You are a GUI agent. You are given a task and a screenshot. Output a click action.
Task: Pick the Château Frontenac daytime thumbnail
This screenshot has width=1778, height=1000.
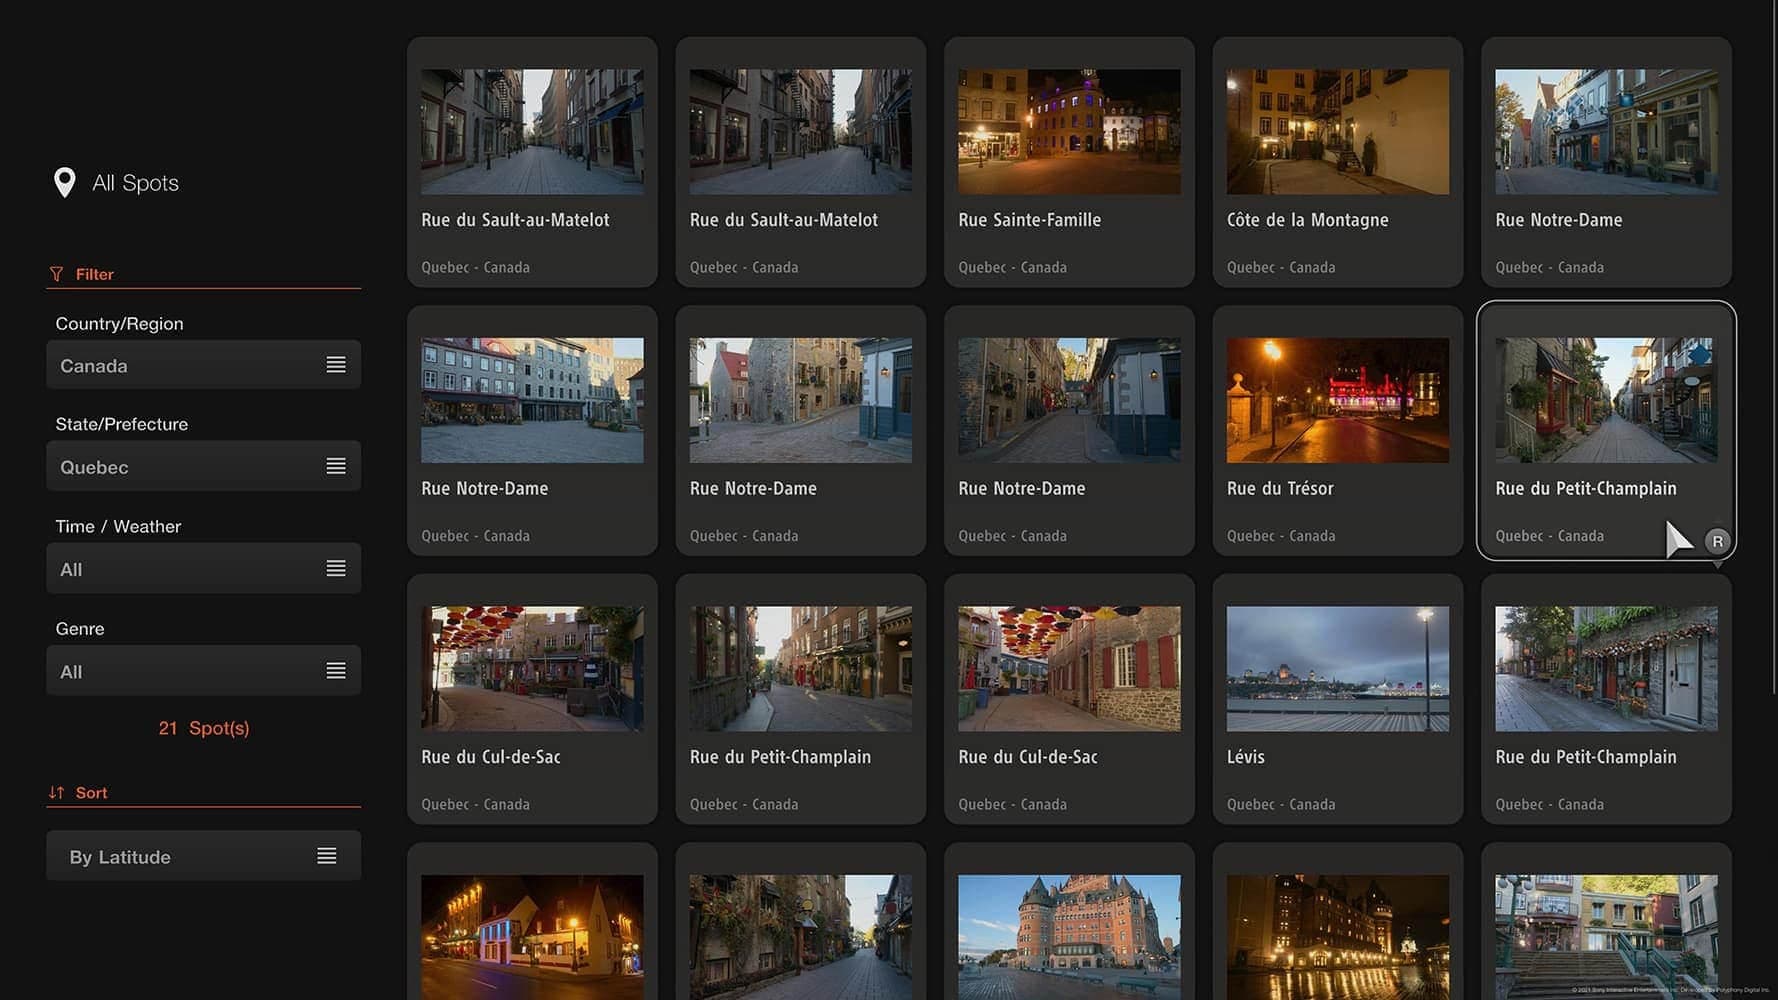coord(1069,935)
